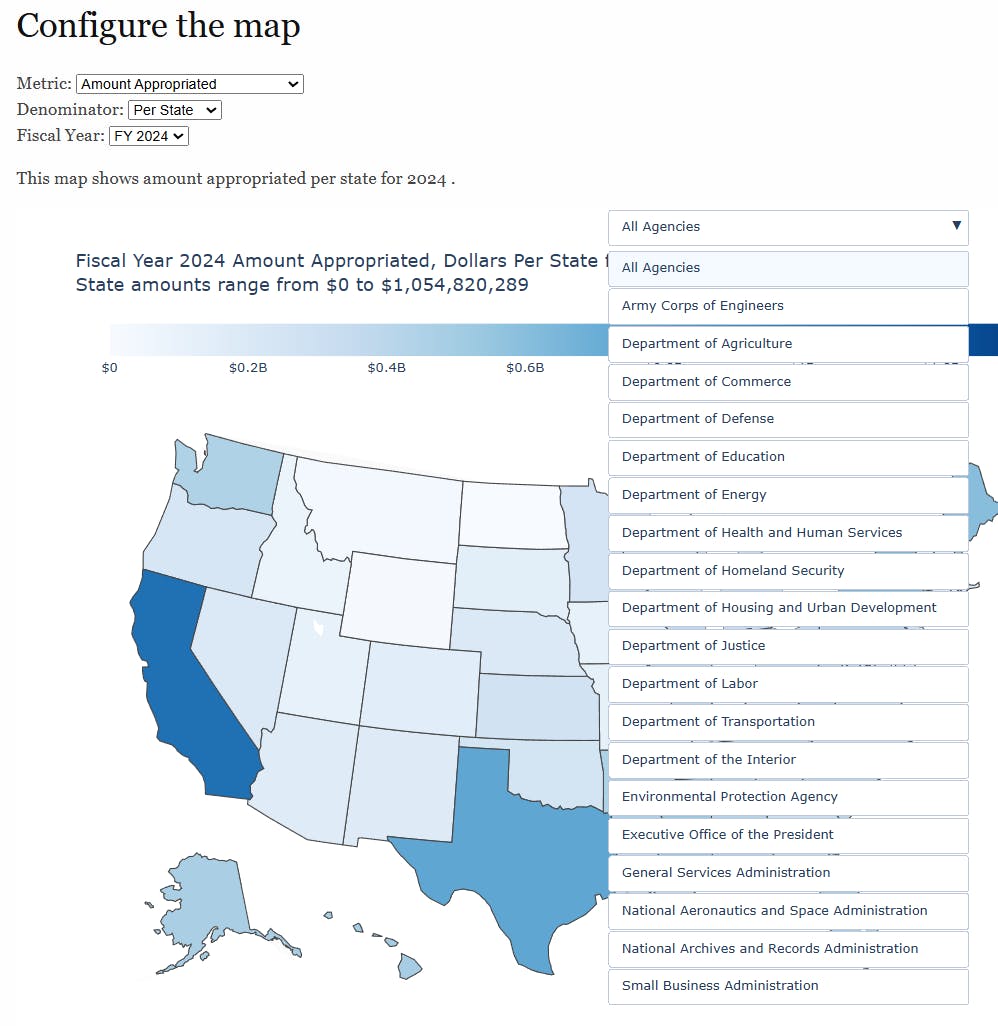The image size is (998, 1026).
Task: Click the agency selector's dropdown arrow
Action: click(955, 227)
